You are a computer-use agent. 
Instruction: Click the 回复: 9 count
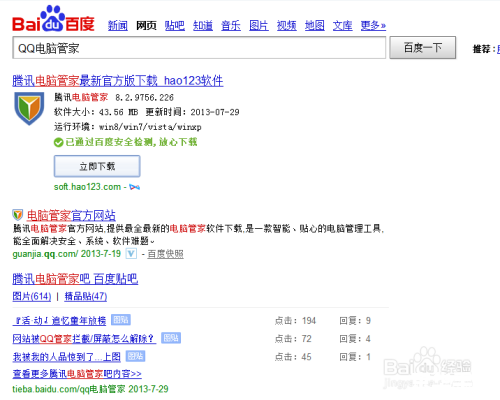(x=355, y=321)
